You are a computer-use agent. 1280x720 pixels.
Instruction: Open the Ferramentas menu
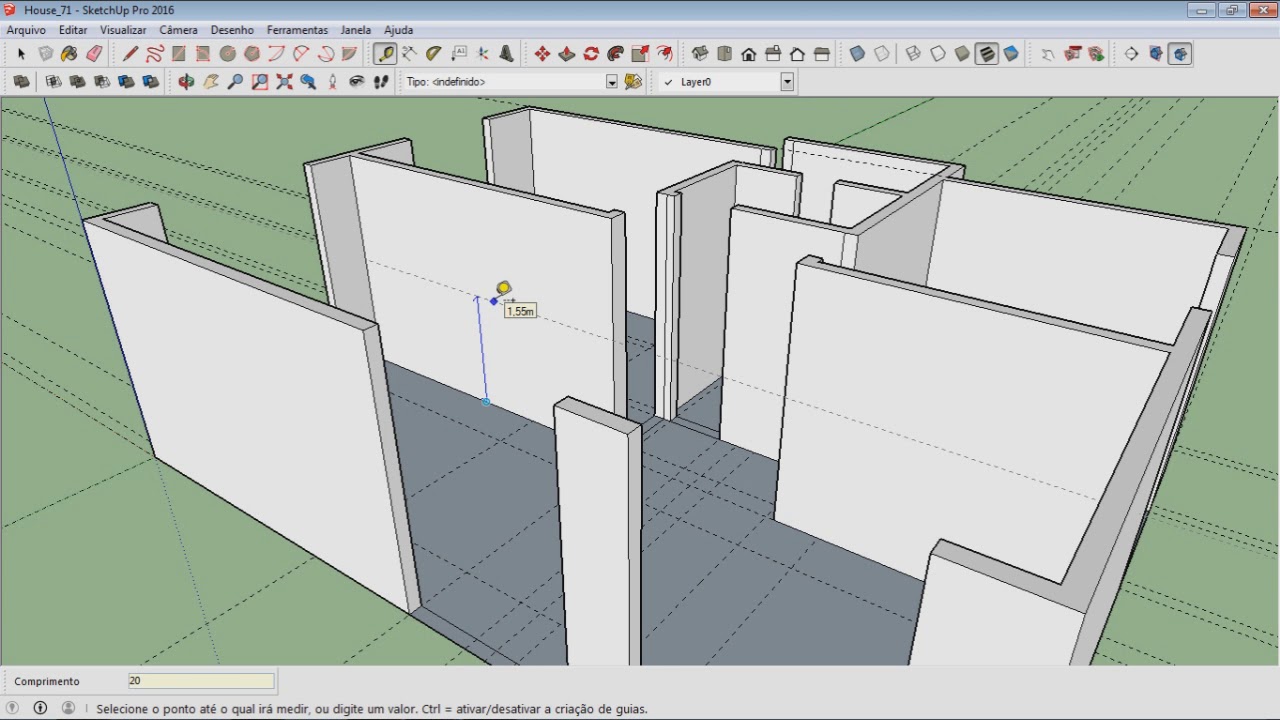pyautogui.click(x=297, y=30)
